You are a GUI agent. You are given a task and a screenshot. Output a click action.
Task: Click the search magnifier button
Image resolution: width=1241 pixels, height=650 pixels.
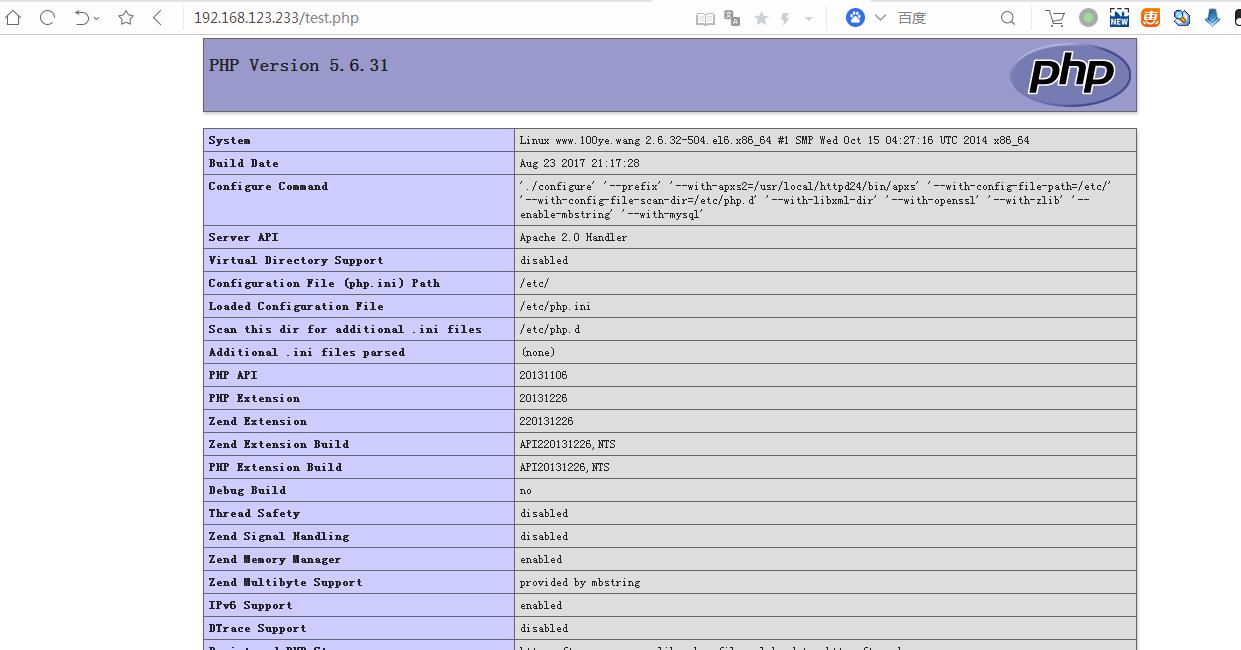(1008, 18)
